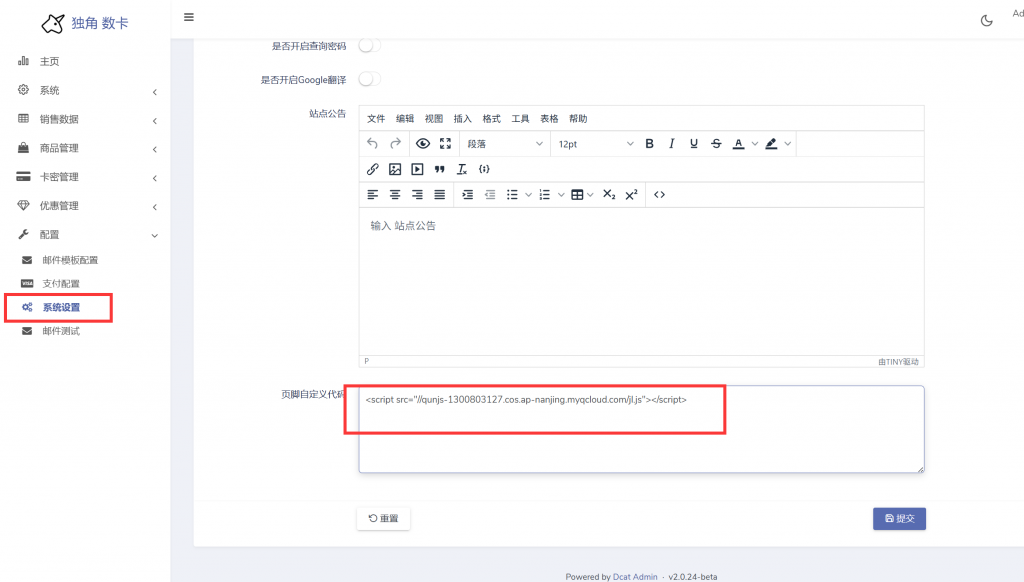Apply the text color A button

[x=739, y=144]
